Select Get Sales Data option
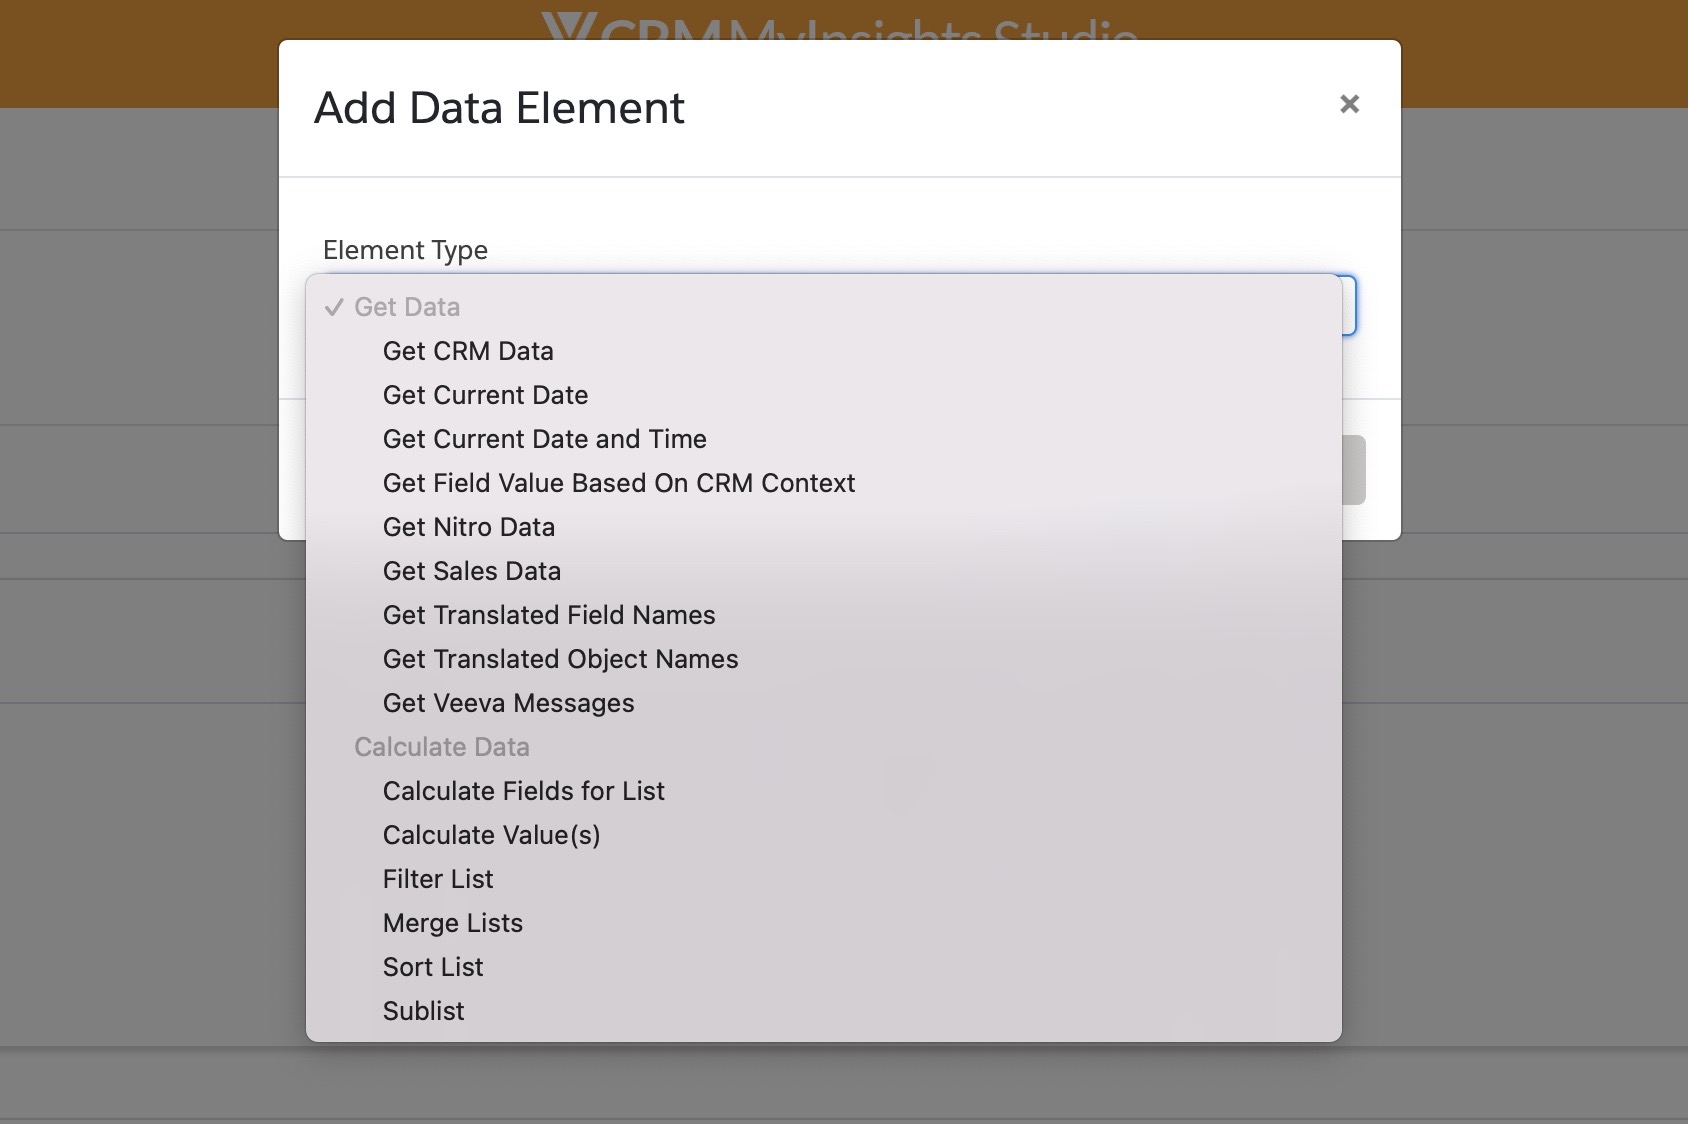This screenshot has height=1124, width=1688. (471, 571)
